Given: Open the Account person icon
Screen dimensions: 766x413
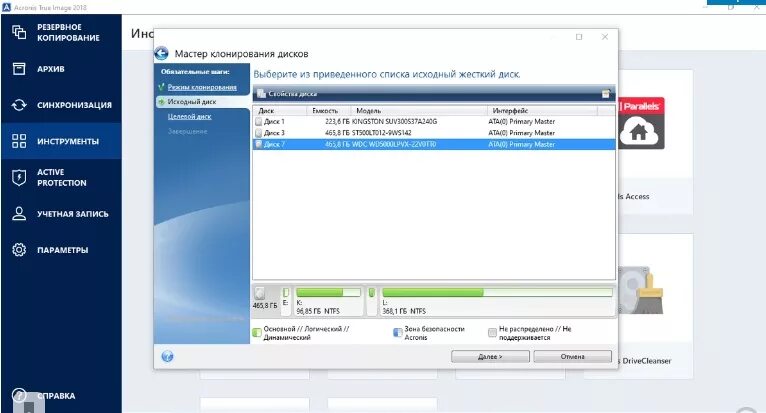Looking at the screenshot, I should tap(19, 214).
